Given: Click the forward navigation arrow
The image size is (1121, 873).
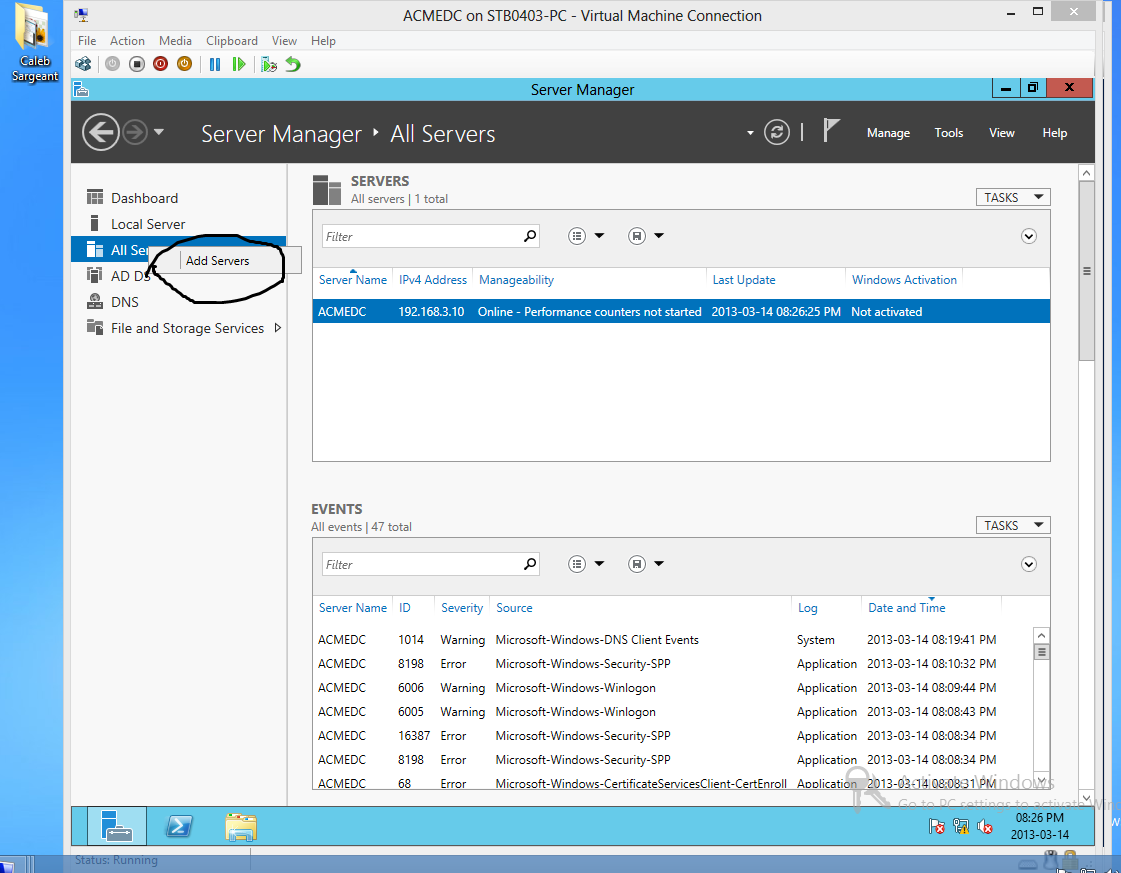Looking at the screenshot, I should coord(134,132).
